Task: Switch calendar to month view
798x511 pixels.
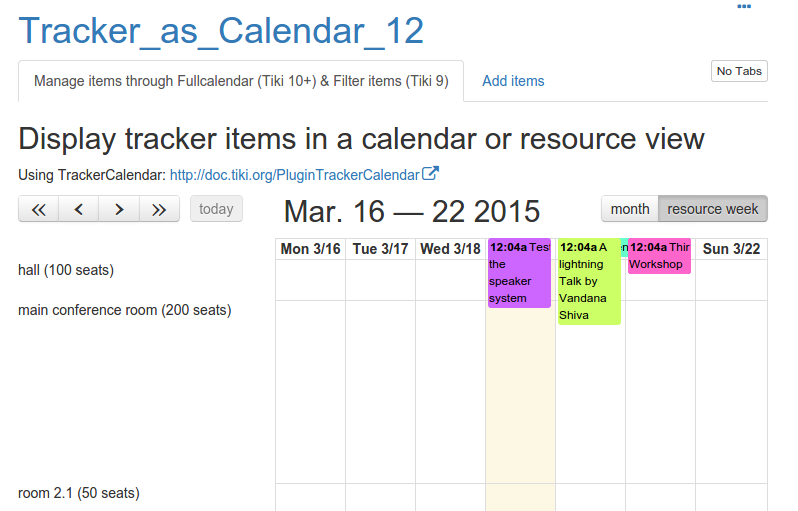Action: coord(630,209)
